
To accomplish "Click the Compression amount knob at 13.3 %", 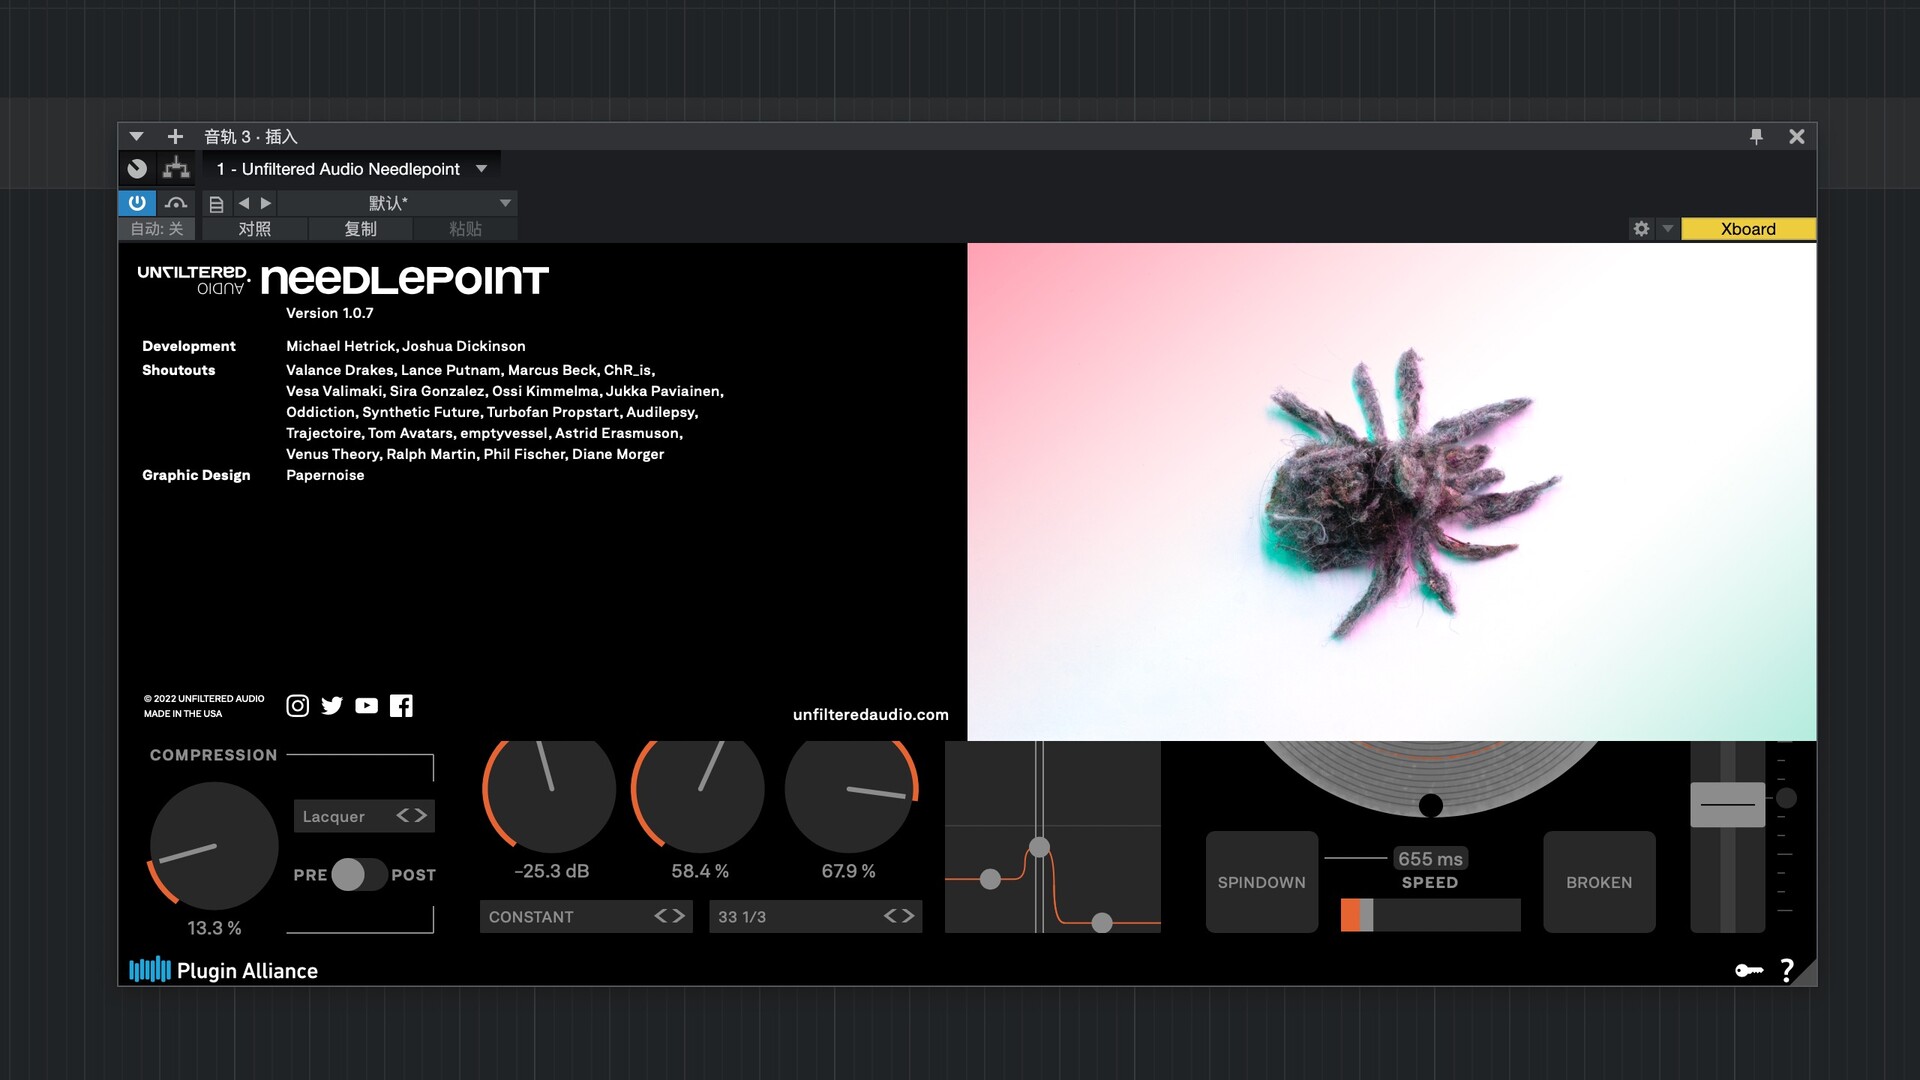I will point(213,846).
